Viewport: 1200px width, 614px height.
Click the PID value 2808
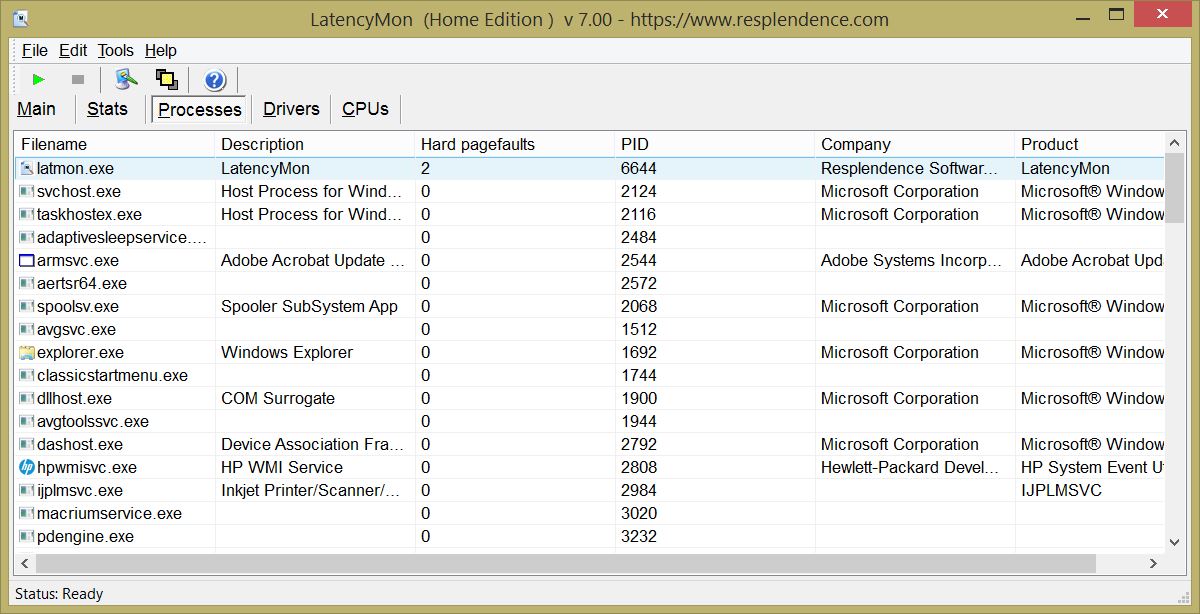(x=639, y=468)
